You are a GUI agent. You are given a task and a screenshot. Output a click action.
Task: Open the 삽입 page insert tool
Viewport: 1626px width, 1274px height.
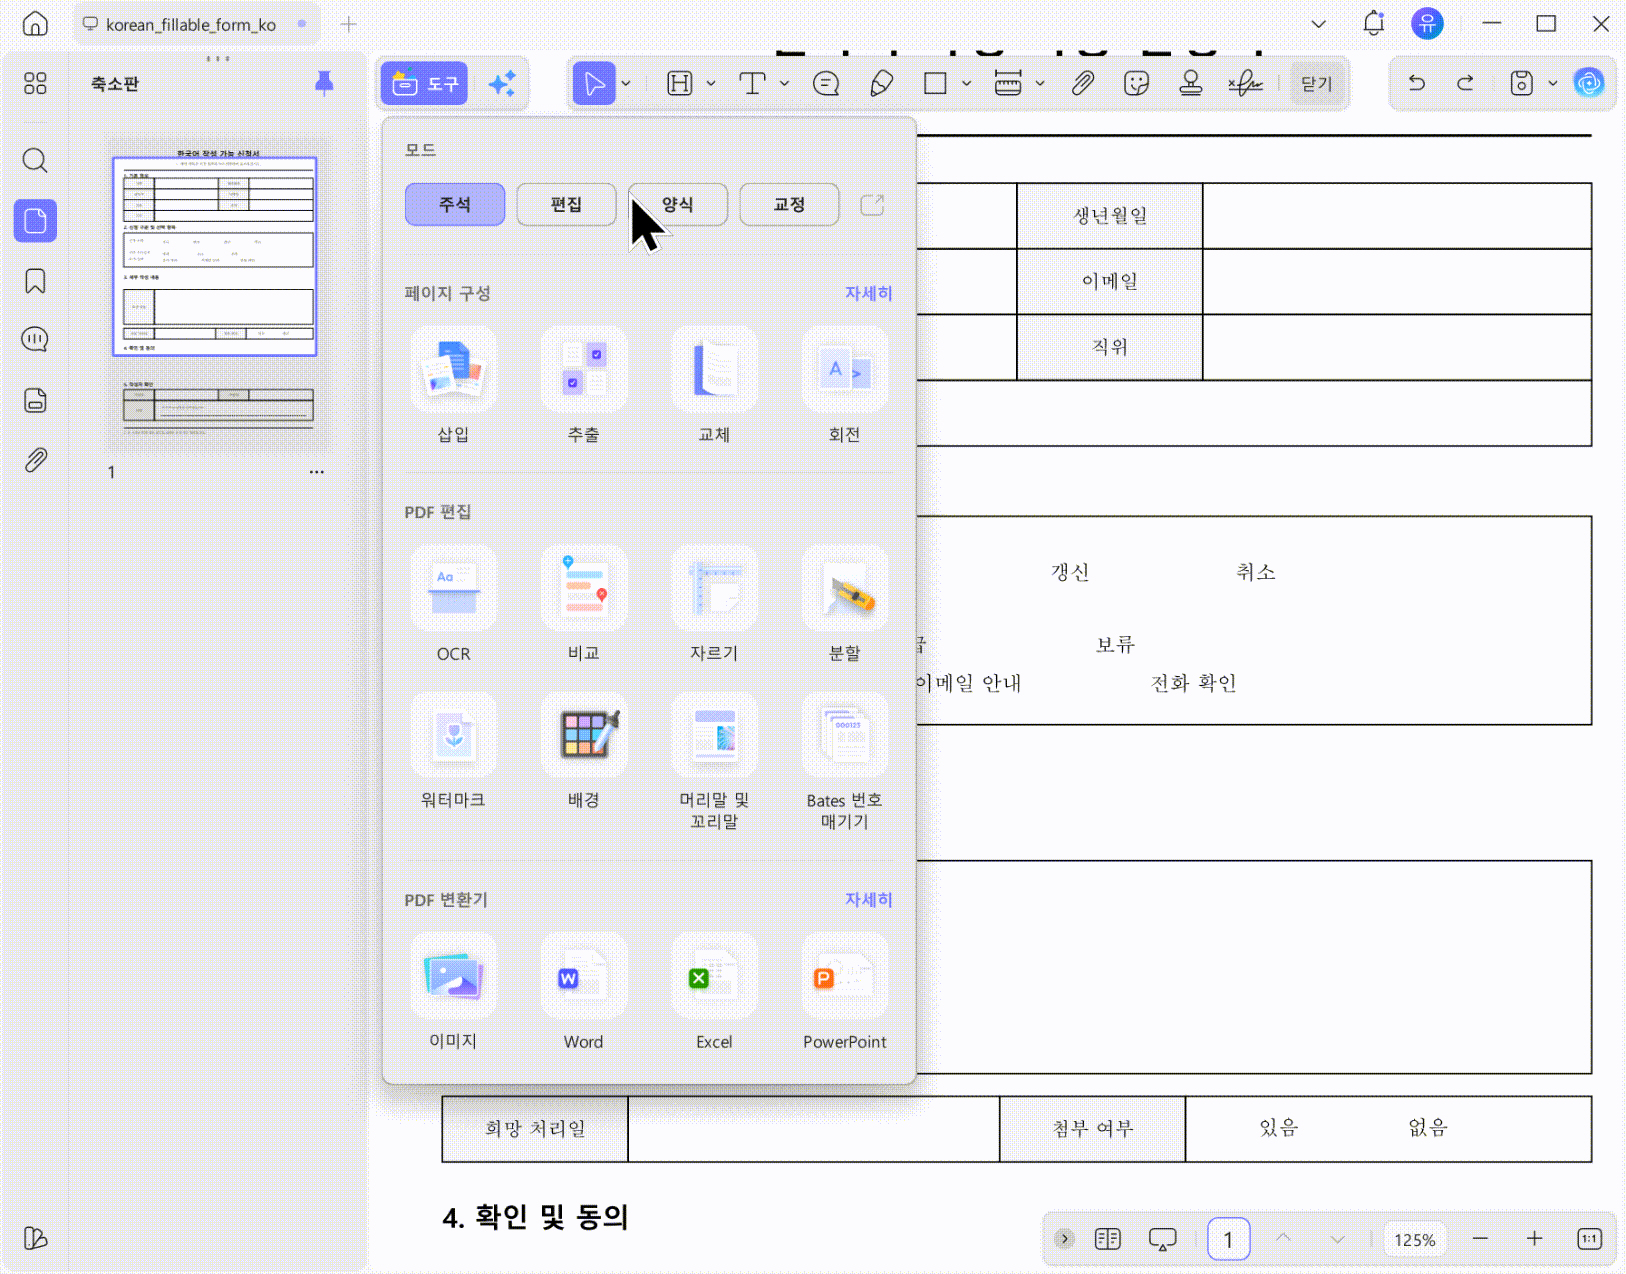pyautogui.click(x=453, y=385)
